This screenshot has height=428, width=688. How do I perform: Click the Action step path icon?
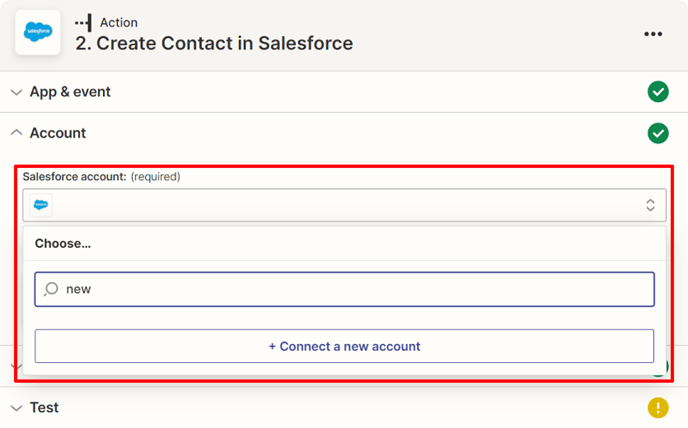[82, 22]
